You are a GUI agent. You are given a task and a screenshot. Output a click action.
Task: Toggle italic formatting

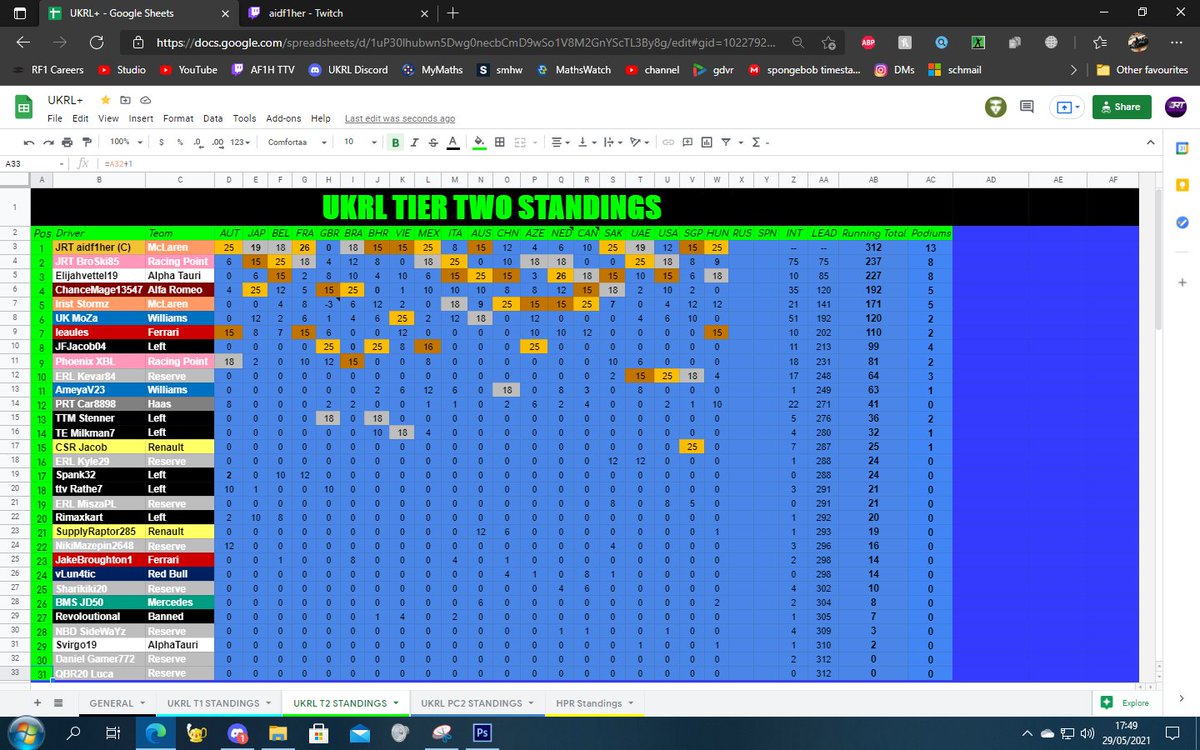[415, 142]
